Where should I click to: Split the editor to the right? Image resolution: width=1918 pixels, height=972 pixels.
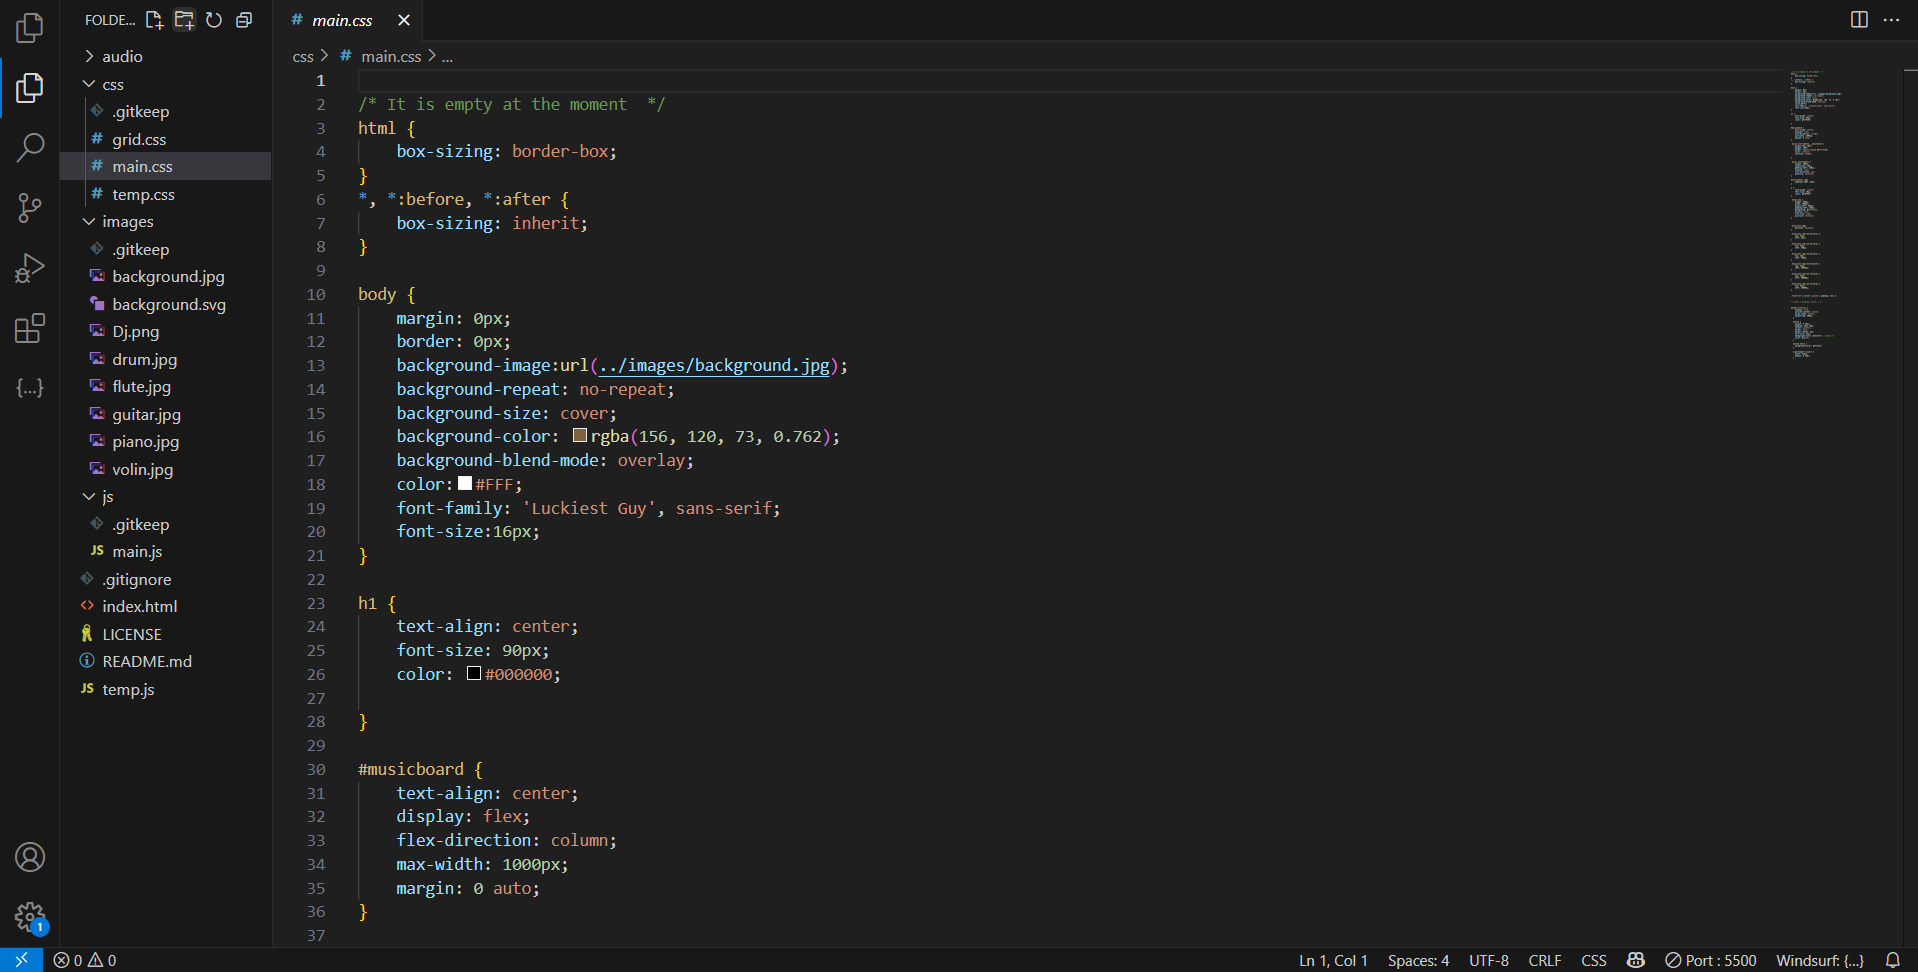(x=1859, y=20)
